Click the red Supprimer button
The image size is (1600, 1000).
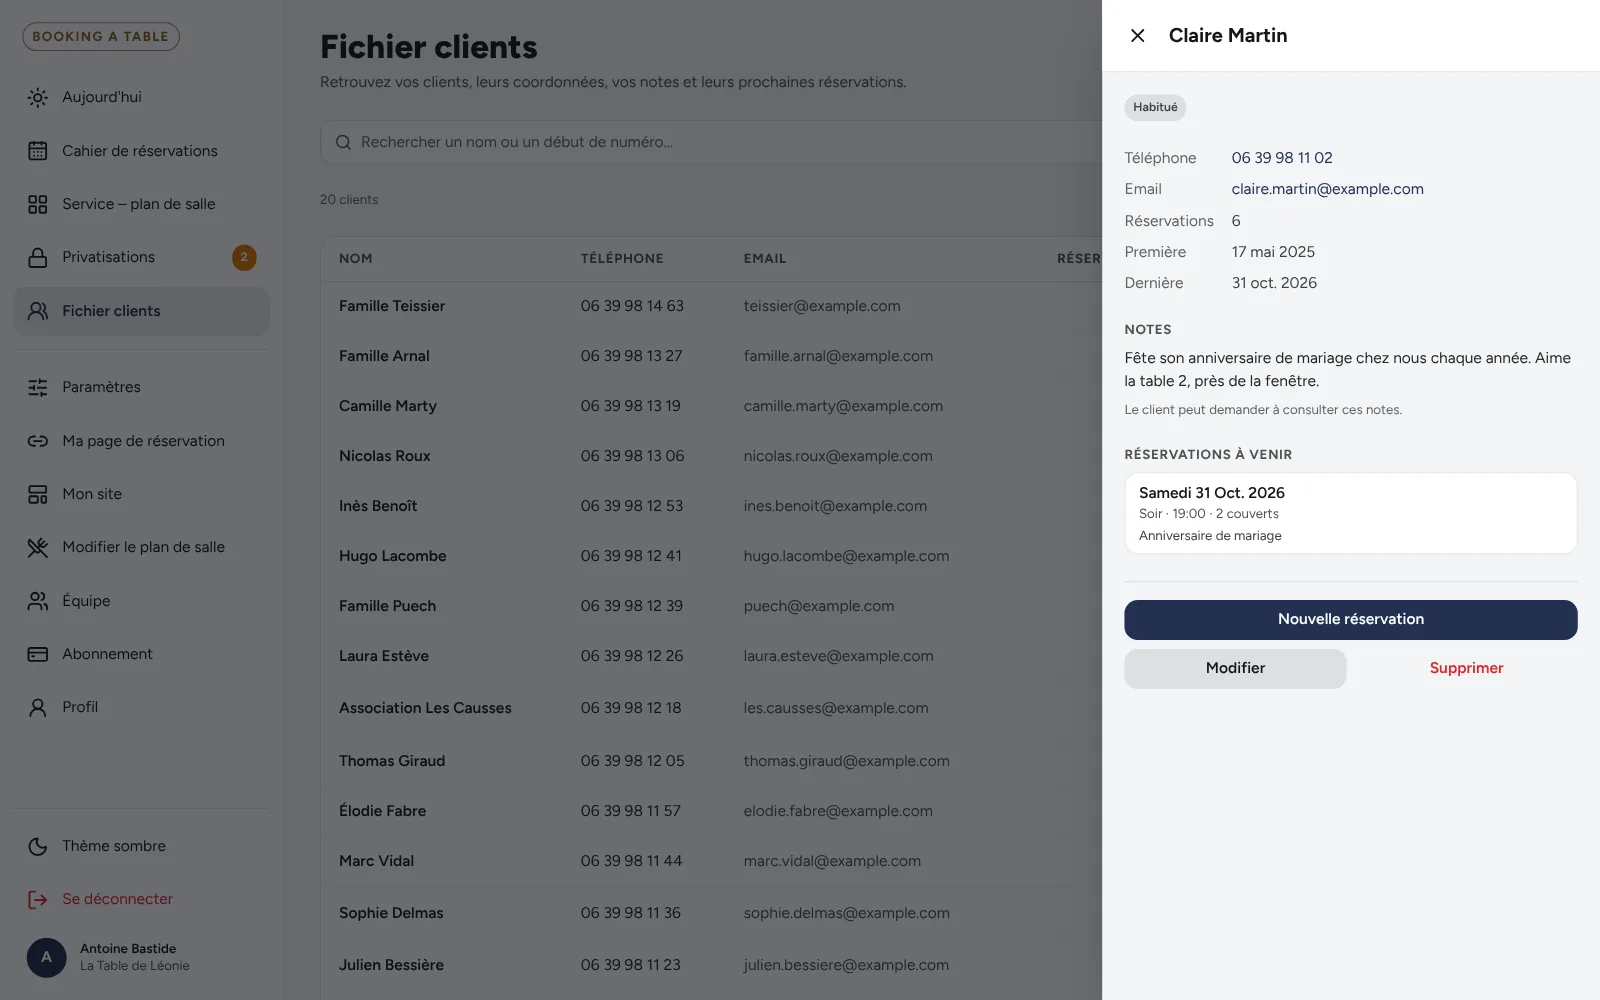point(1466,669)
